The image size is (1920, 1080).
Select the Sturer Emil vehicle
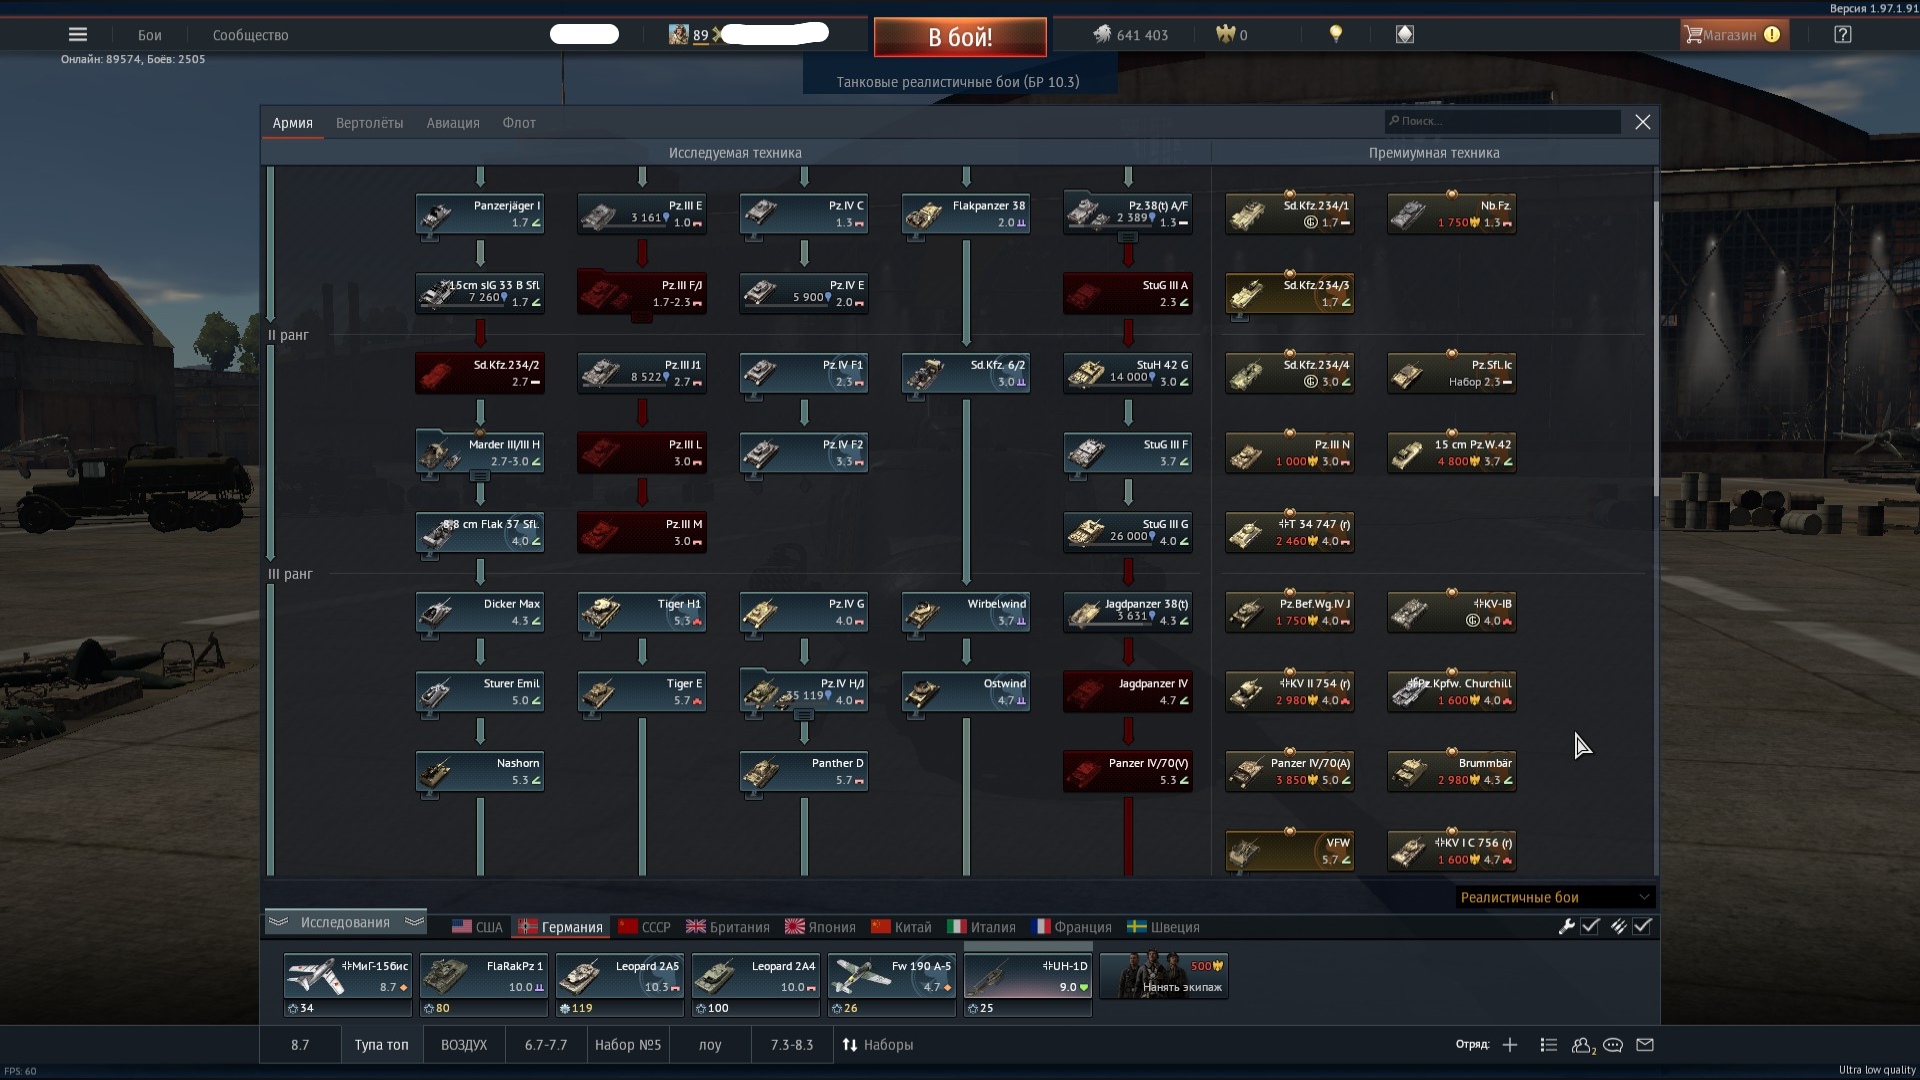point(480,691)
